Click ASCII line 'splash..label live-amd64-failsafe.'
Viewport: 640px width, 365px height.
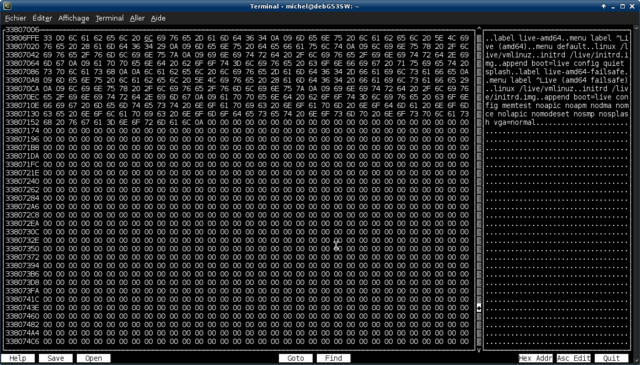[x=557, y=71]
